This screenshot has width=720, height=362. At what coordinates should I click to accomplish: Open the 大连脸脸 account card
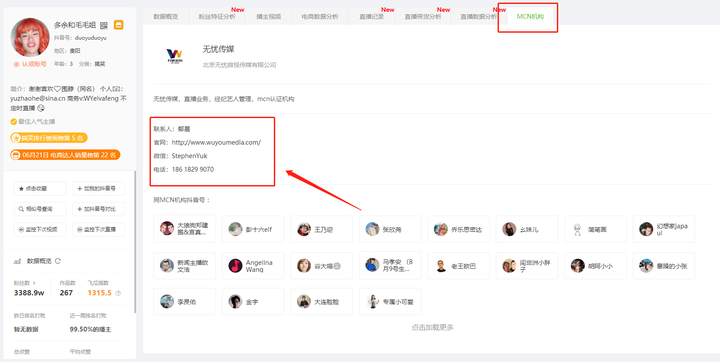(x=322, y=301)
